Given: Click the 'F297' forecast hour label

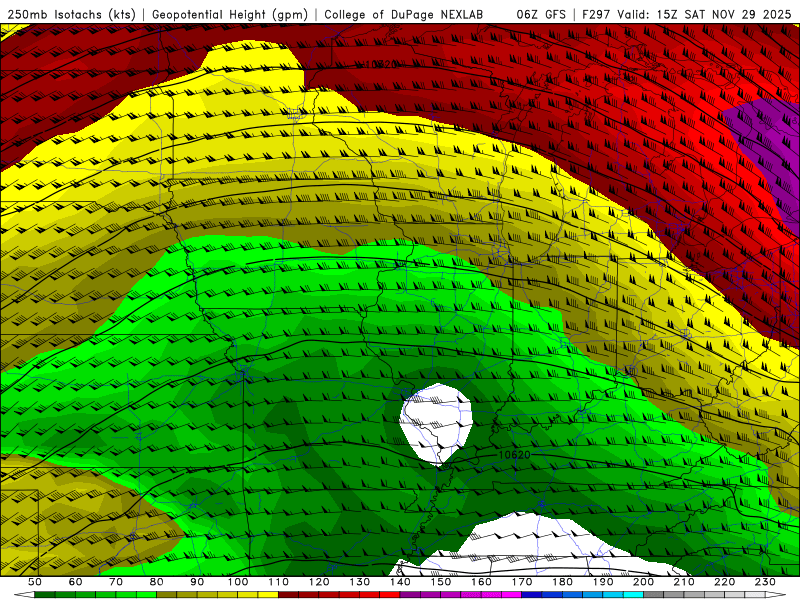Looking at the screenshot, I should pos(596,15).
